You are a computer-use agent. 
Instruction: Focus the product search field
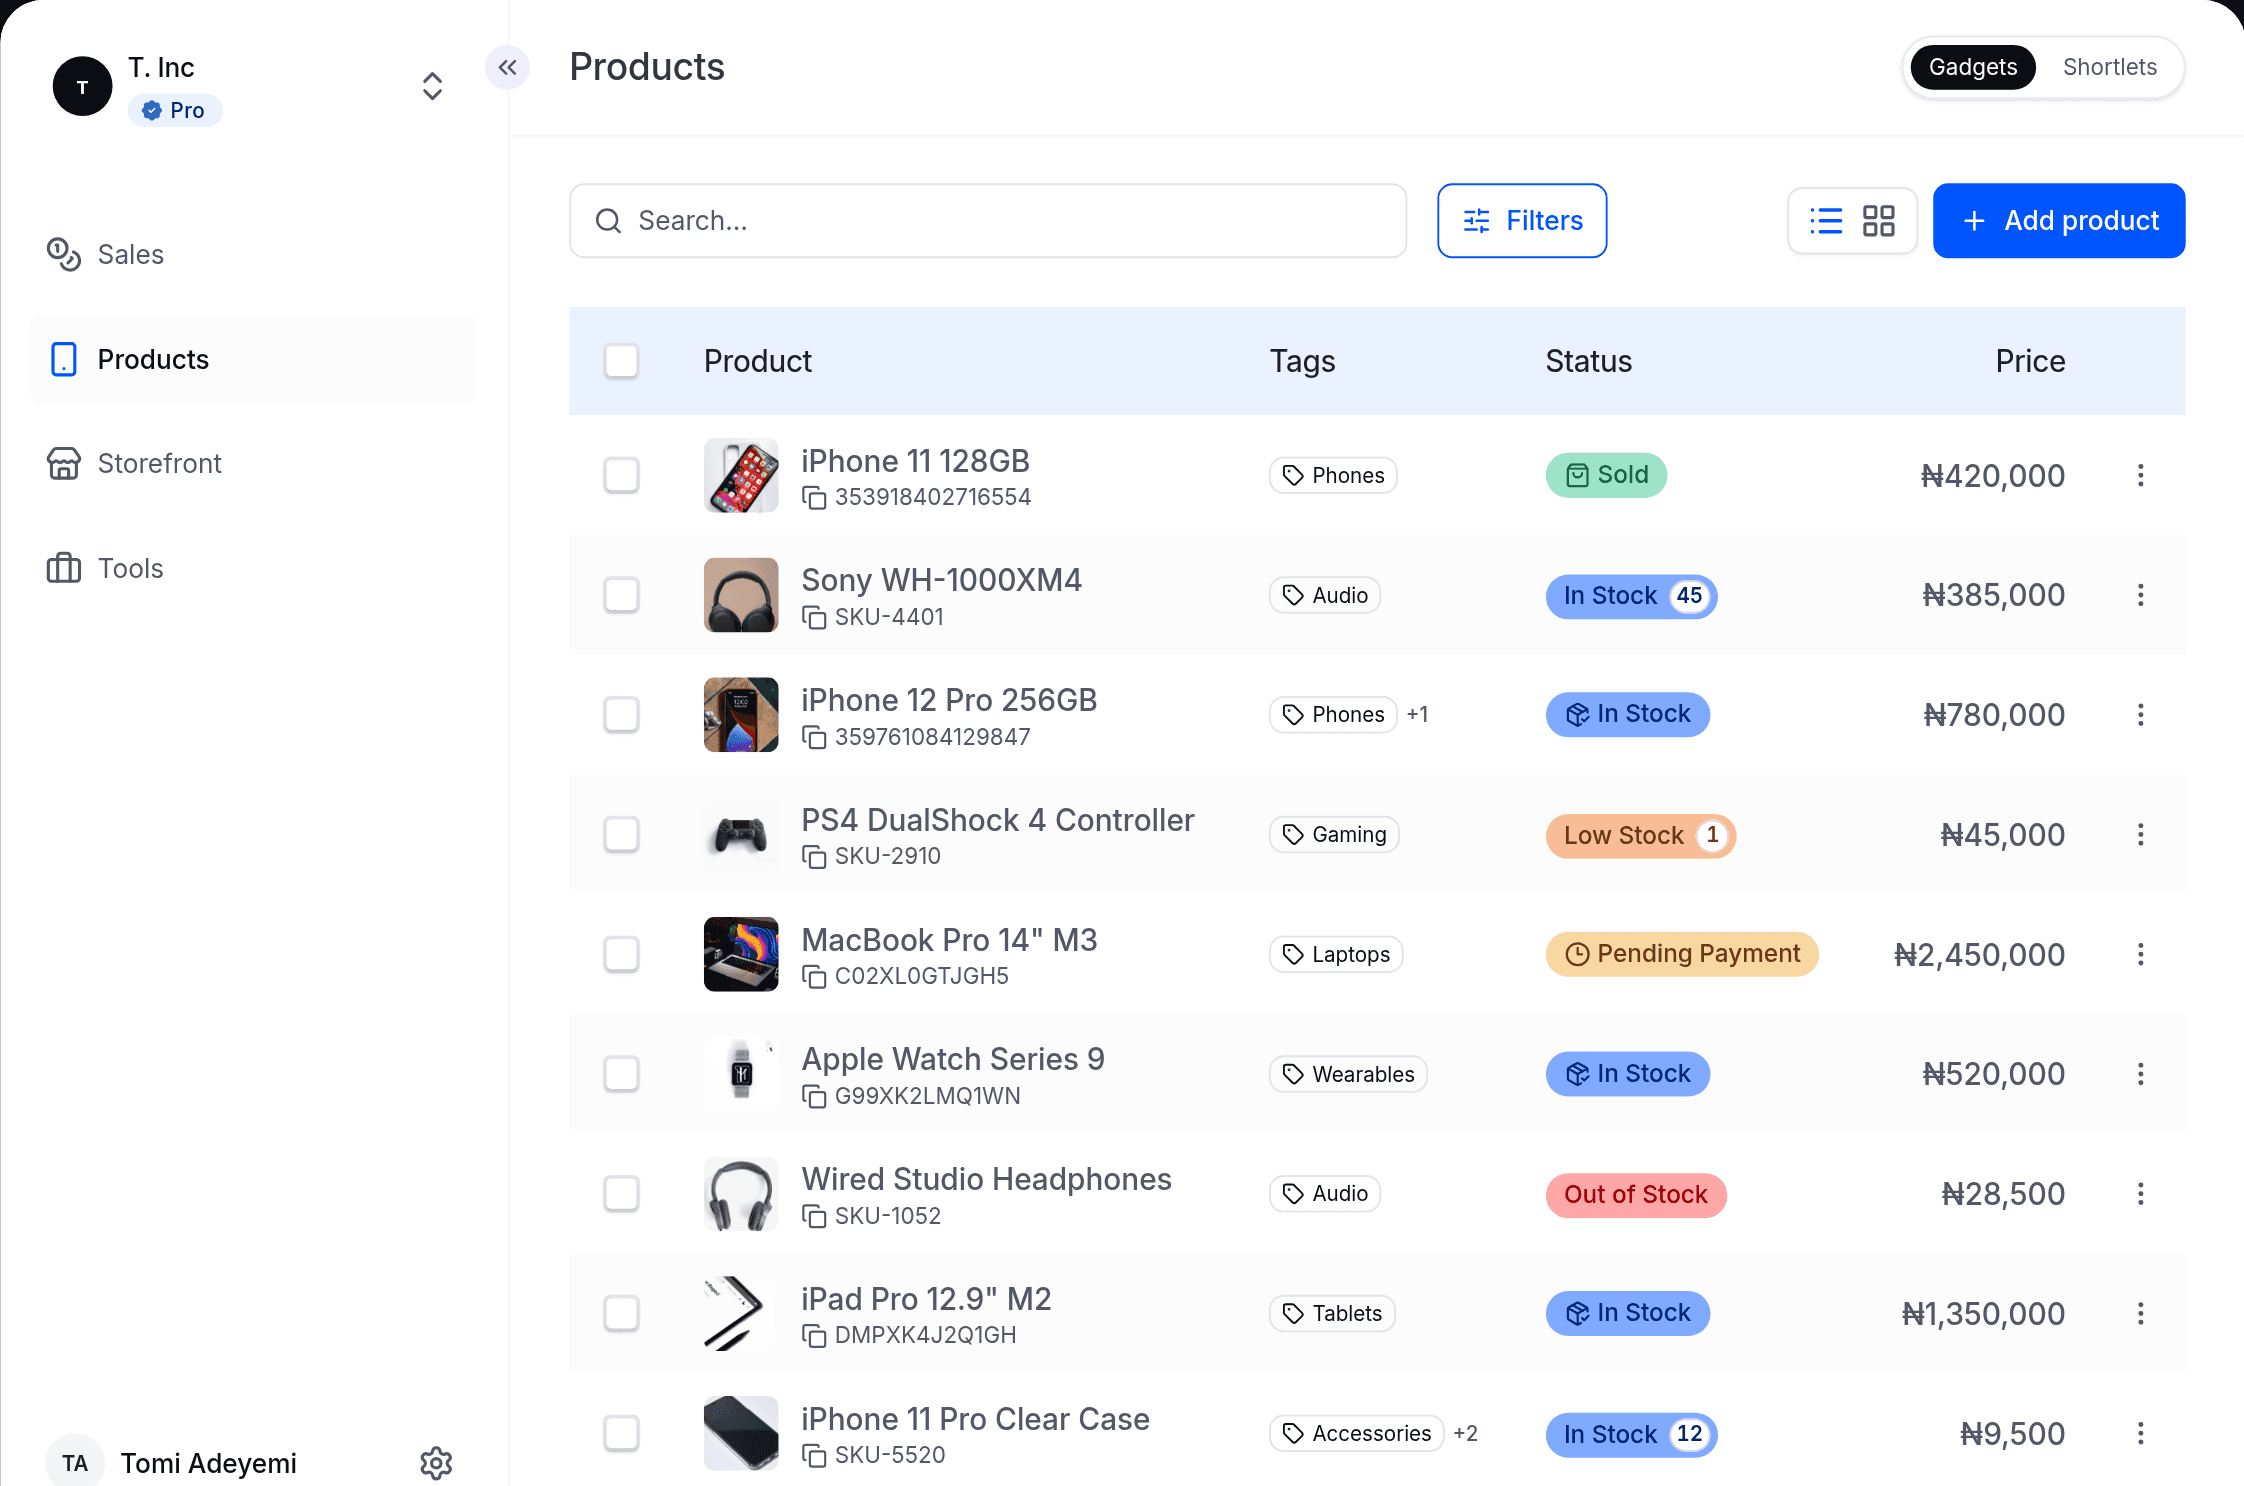tap(988, 220)
